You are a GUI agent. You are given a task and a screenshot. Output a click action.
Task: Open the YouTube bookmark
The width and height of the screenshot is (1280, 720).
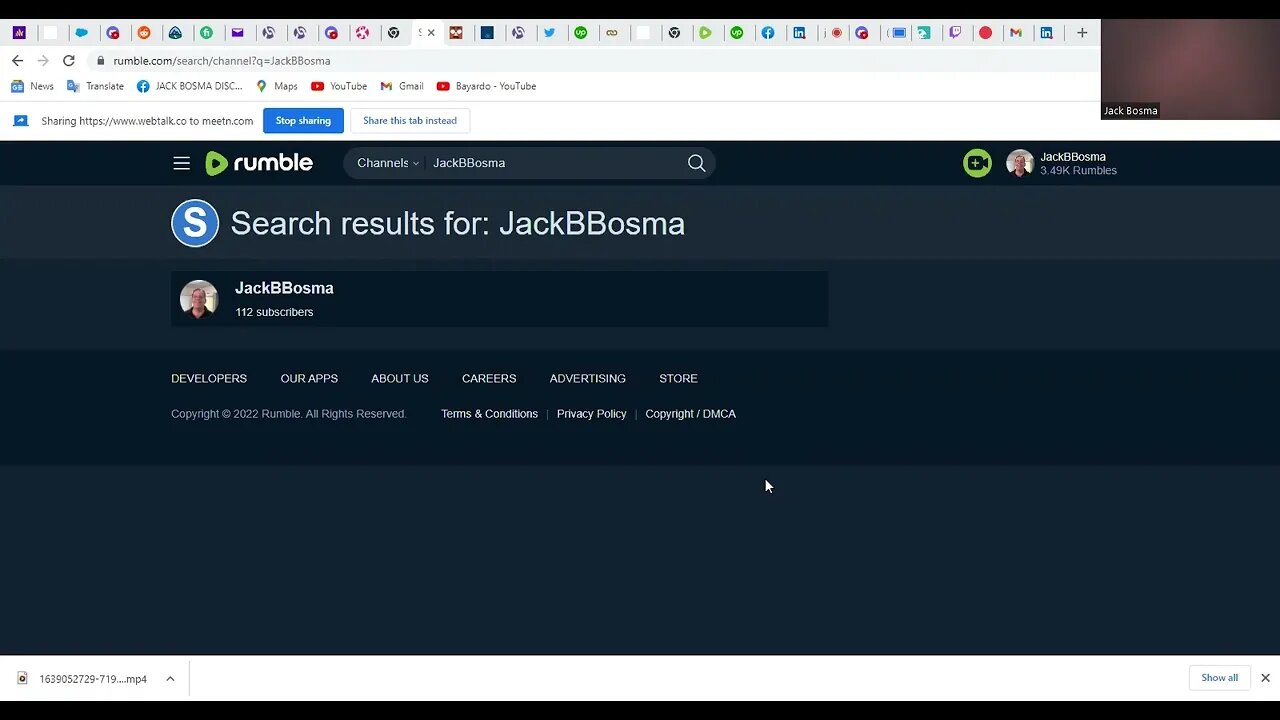tap(339, 86)
